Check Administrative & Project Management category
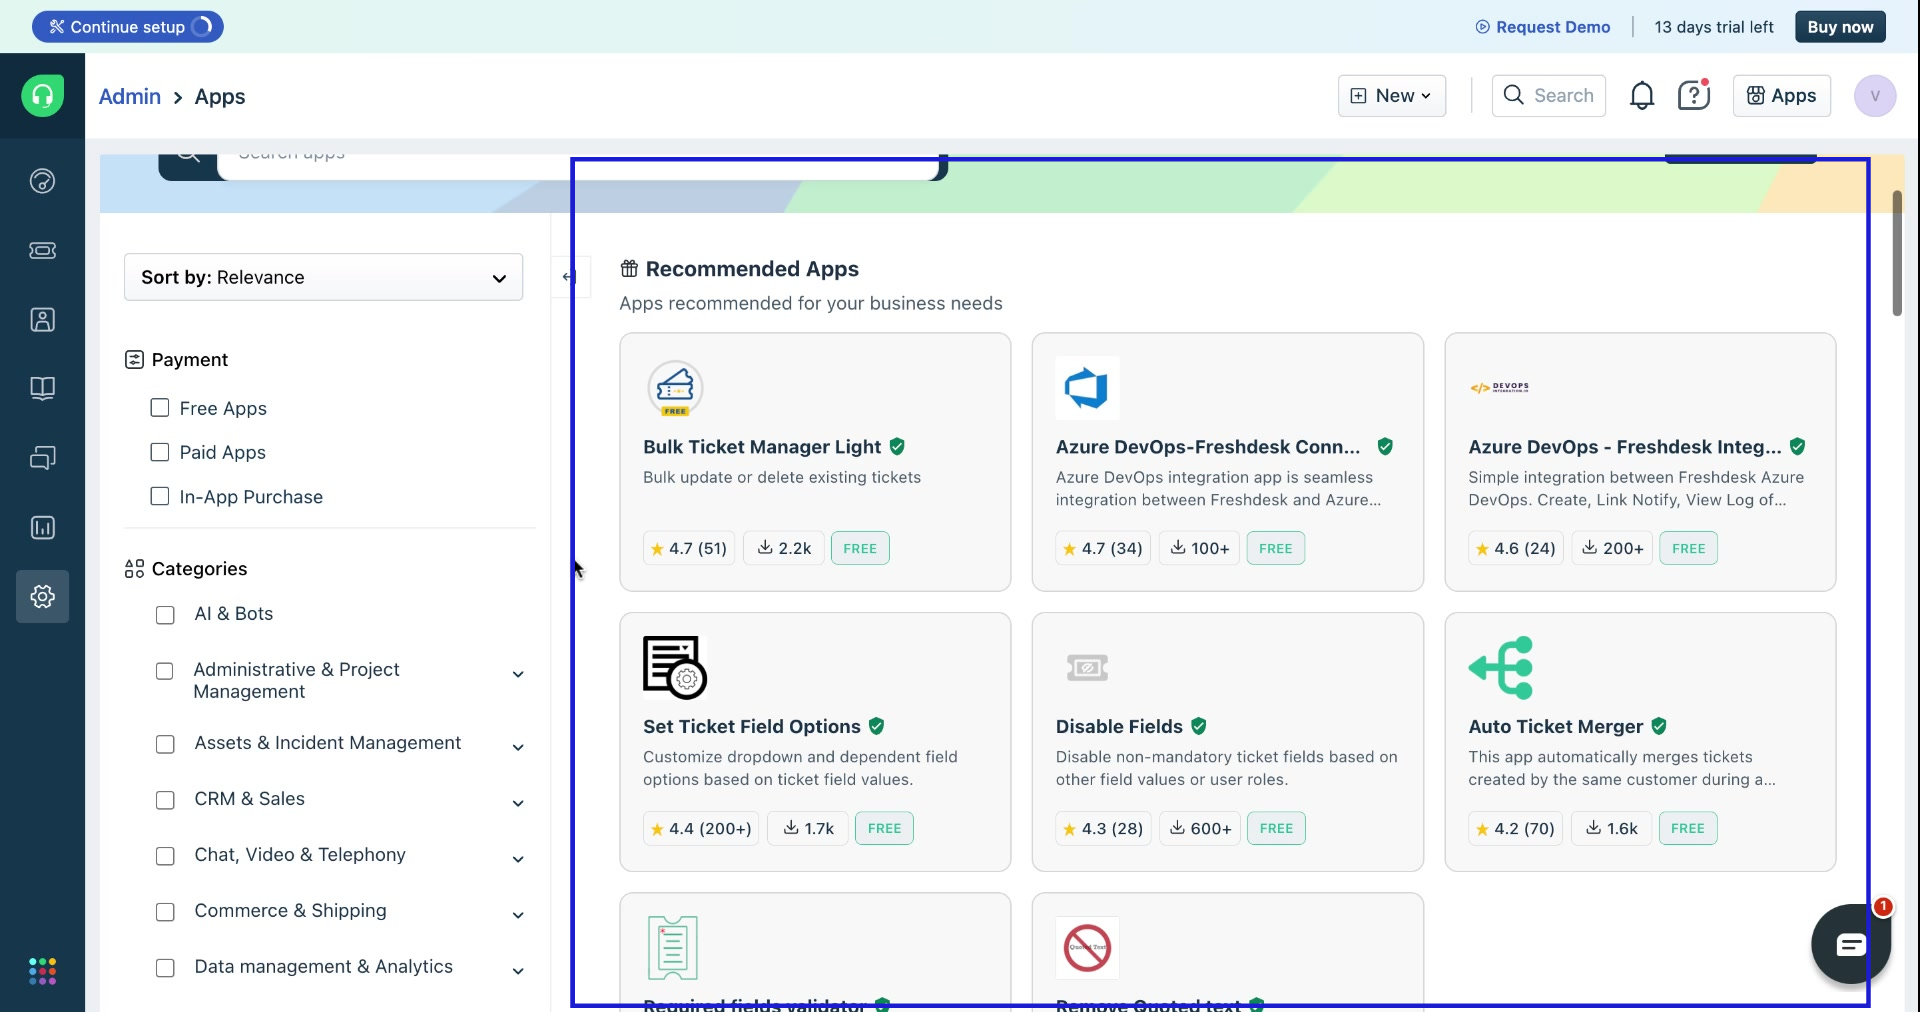Screen dimensions: 1920x1012 pyautogui.click(x=165, y=671)
